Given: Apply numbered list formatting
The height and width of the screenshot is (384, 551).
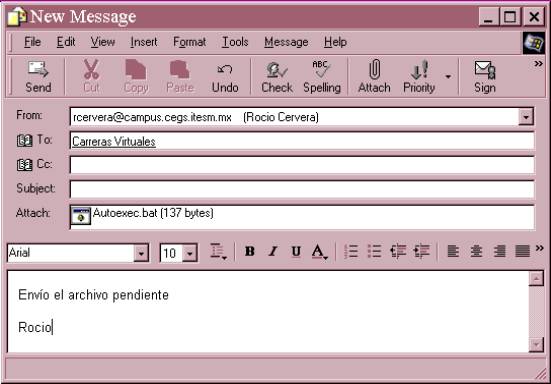Looking at the screenshot, I should coord(351,252).
